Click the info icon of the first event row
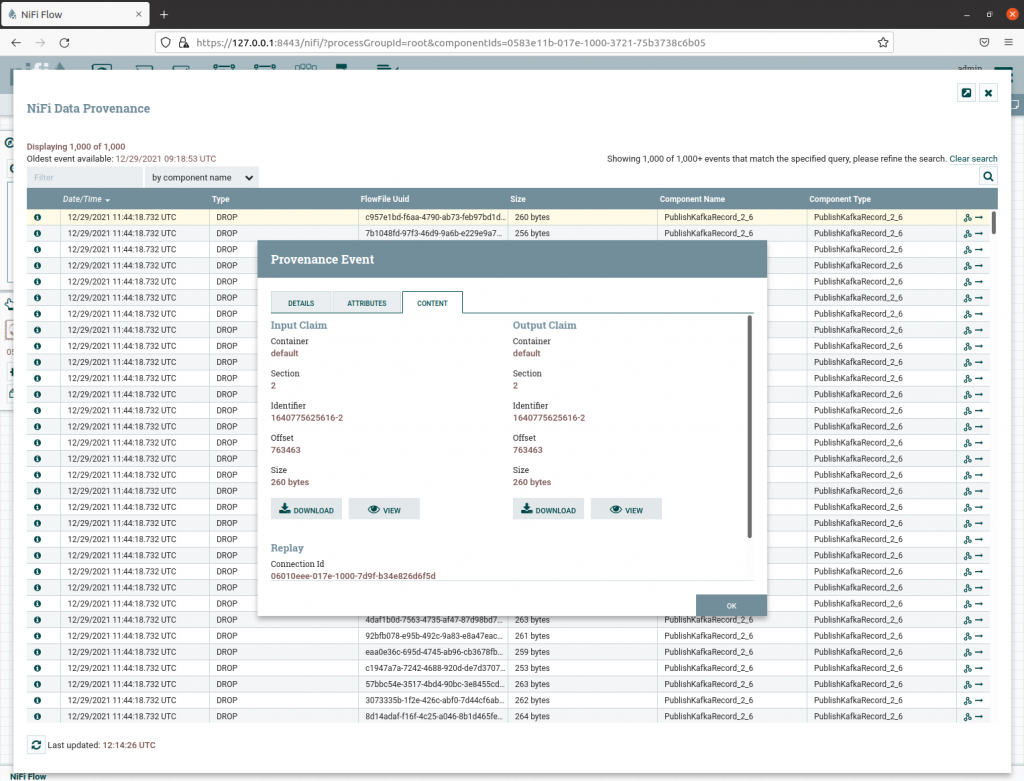1024x781 pixels. coord(38,217)
